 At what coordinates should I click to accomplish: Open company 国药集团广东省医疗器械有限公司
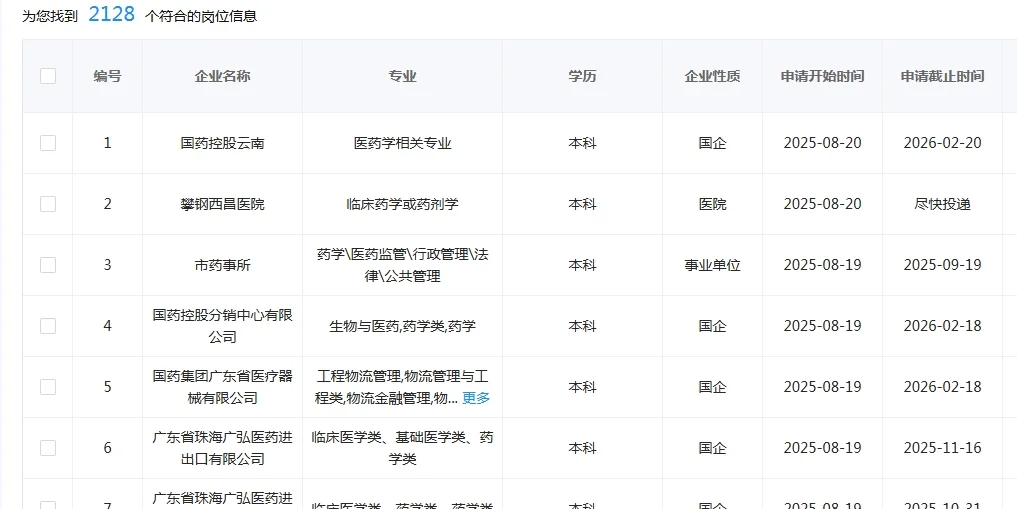point(222,386)
